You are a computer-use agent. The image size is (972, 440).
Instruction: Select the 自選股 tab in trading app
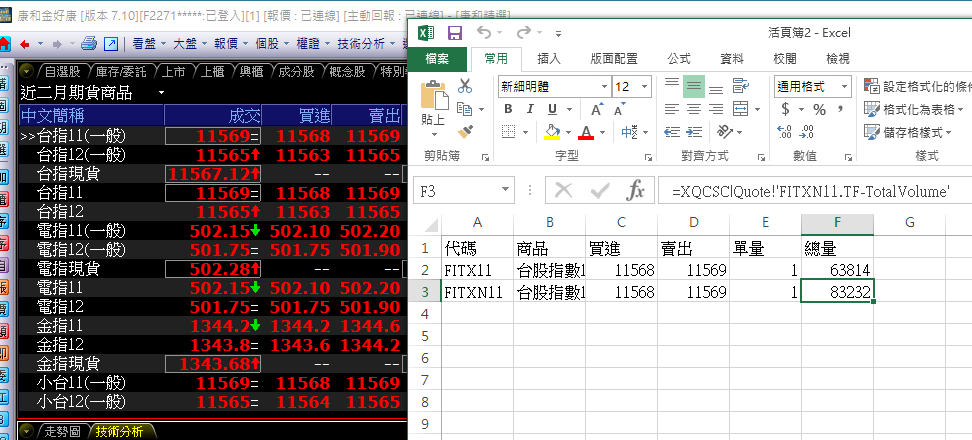pos(62,72)
